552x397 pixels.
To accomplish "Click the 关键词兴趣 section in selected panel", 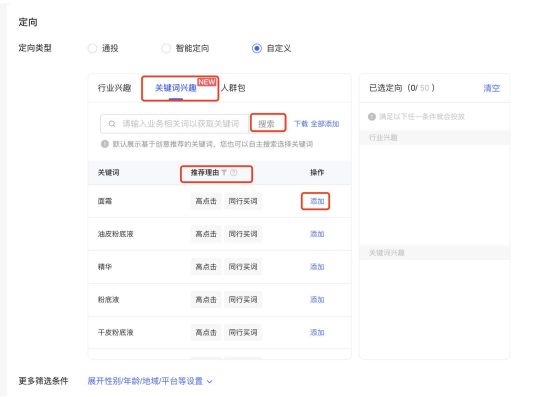I will 434,253.
